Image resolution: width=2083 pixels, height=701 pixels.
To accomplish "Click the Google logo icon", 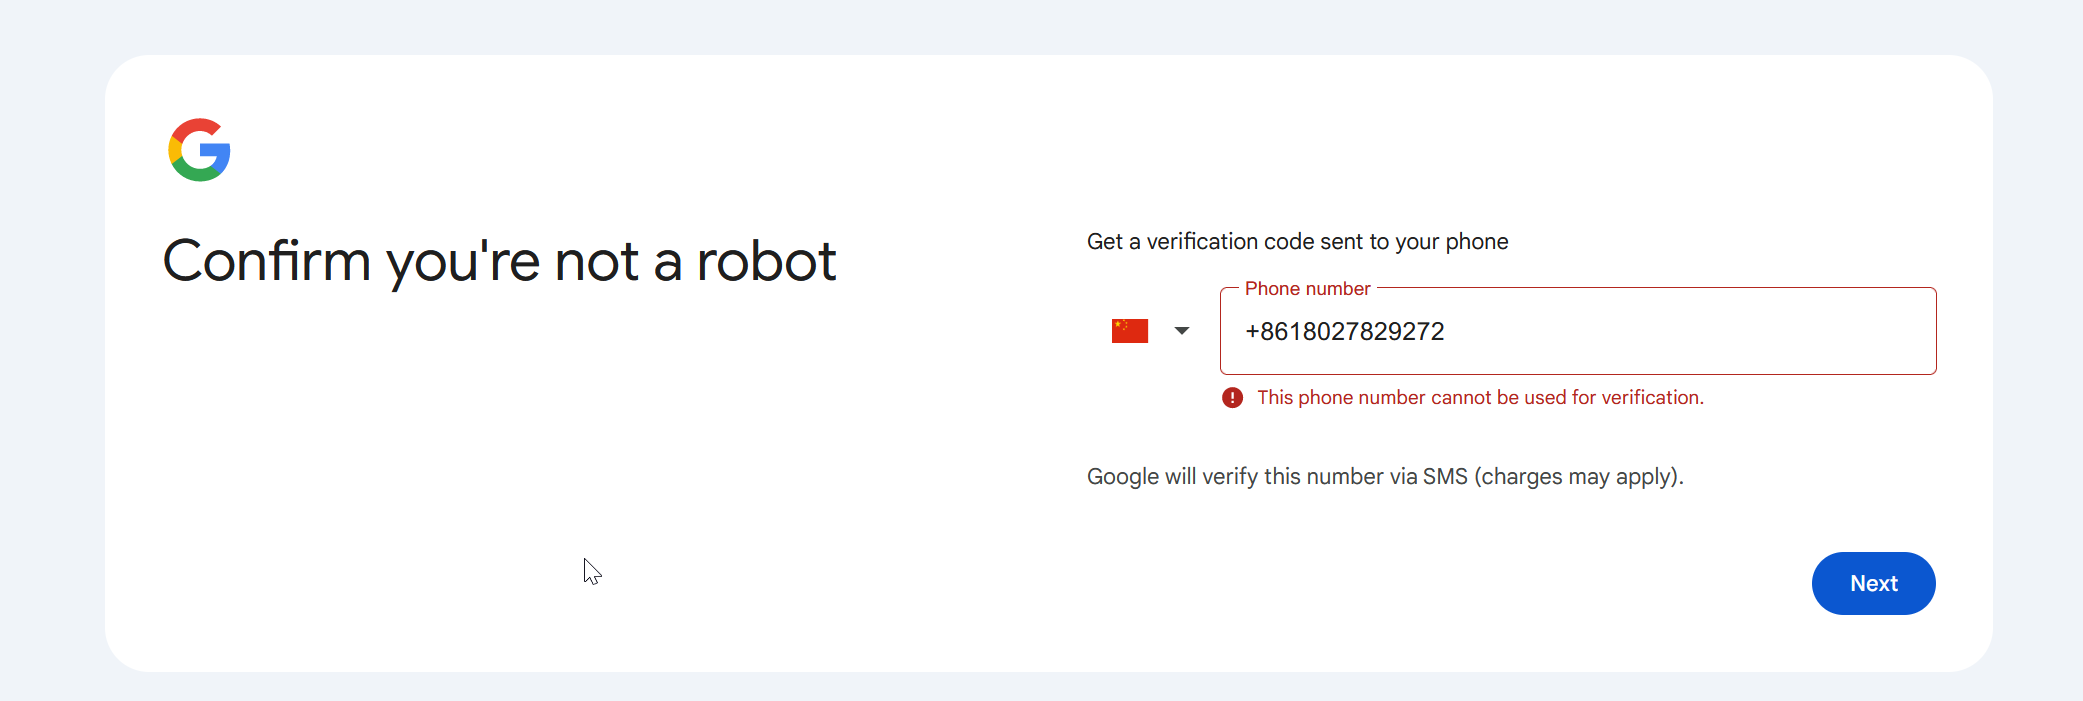I will coord(199,150).
